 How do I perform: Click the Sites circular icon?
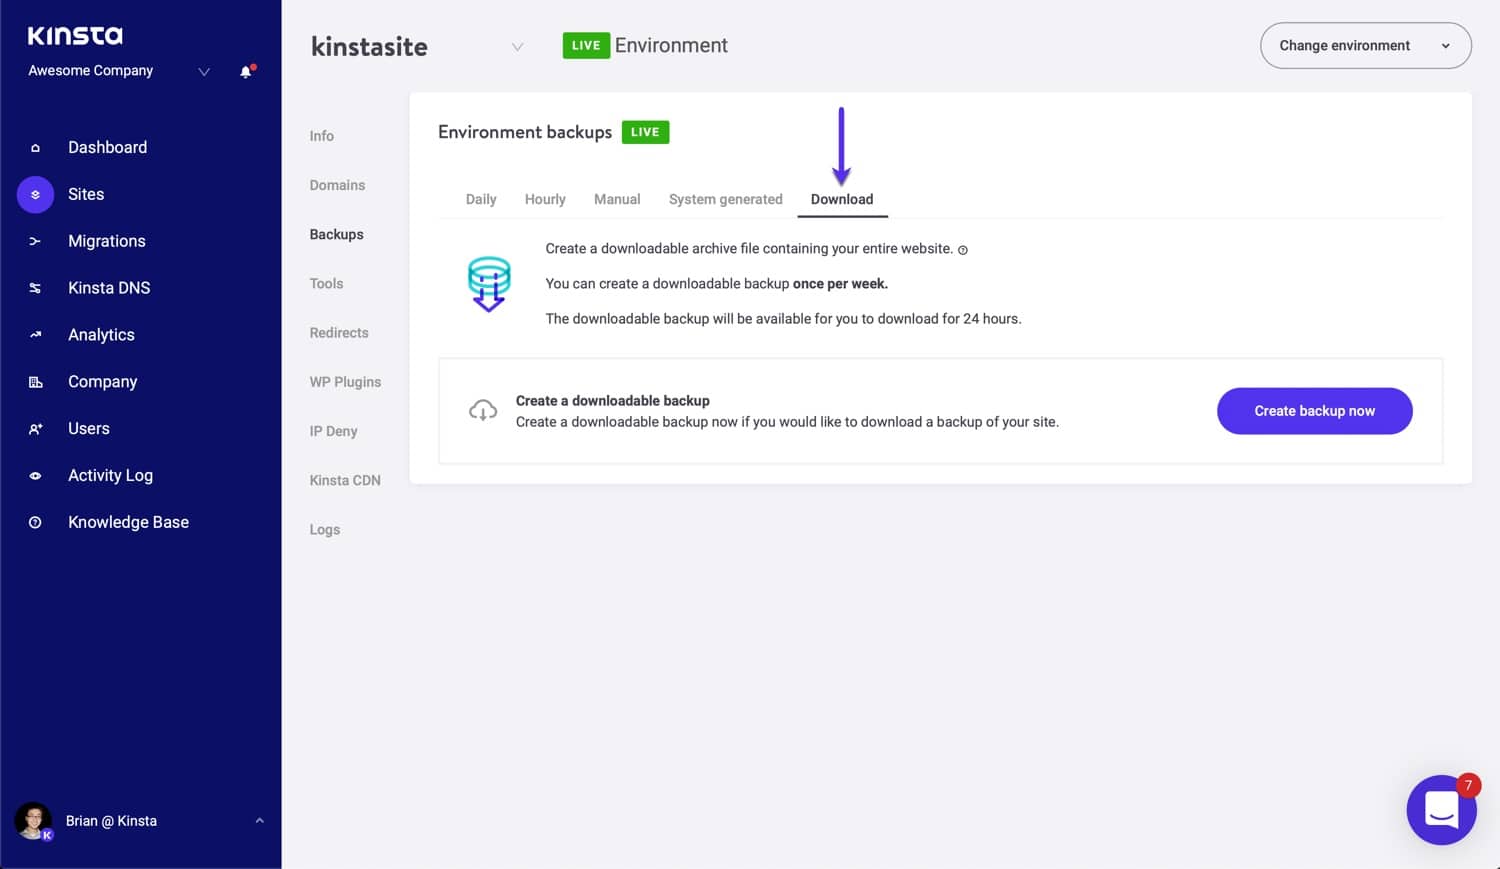(35, 194)
